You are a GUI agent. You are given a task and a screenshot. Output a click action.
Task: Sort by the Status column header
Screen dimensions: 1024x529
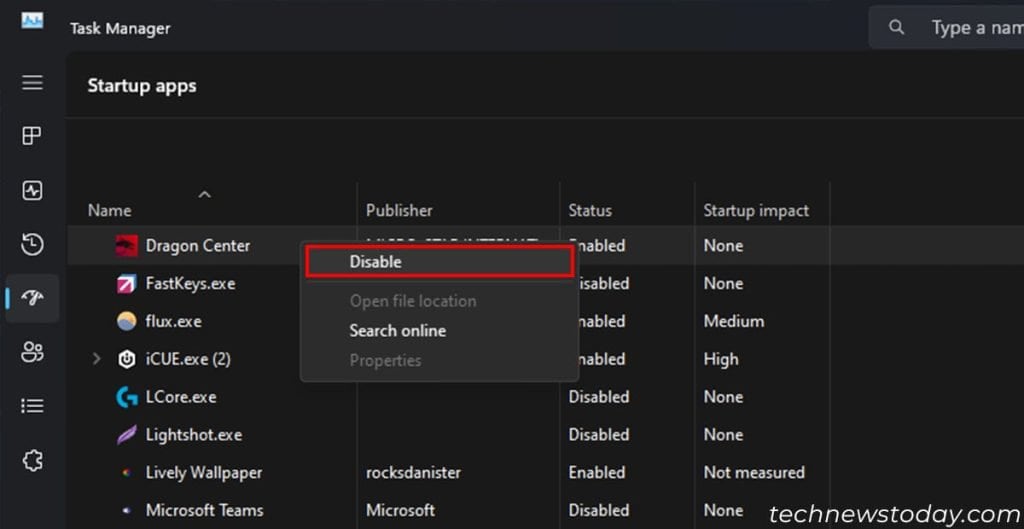click(x=590, y=210)
